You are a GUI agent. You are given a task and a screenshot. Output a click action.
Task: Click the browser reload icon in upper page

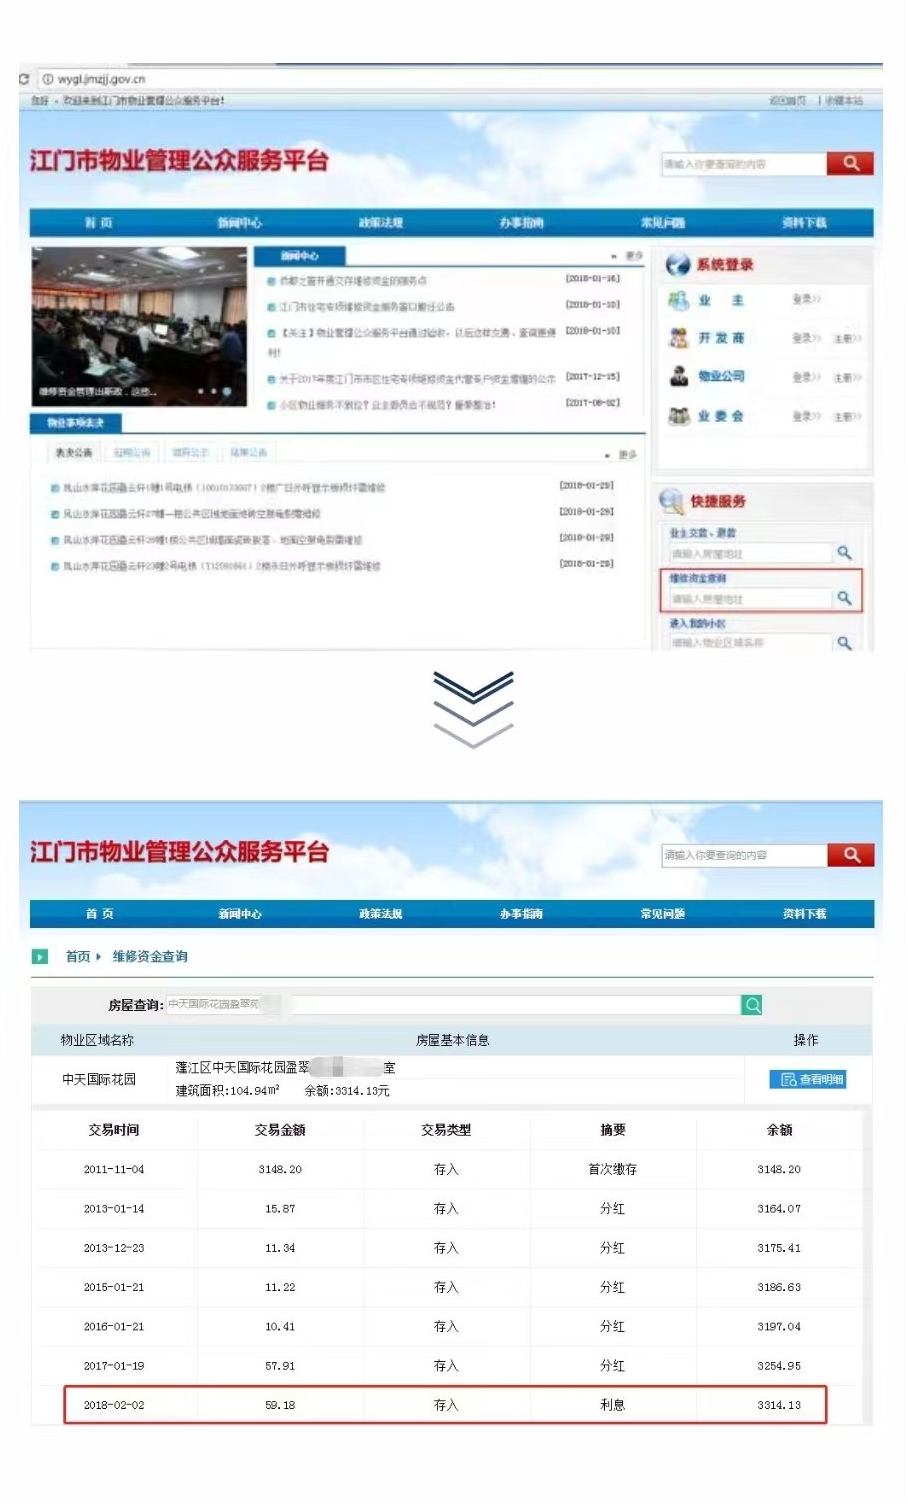[x=24, y=78]
